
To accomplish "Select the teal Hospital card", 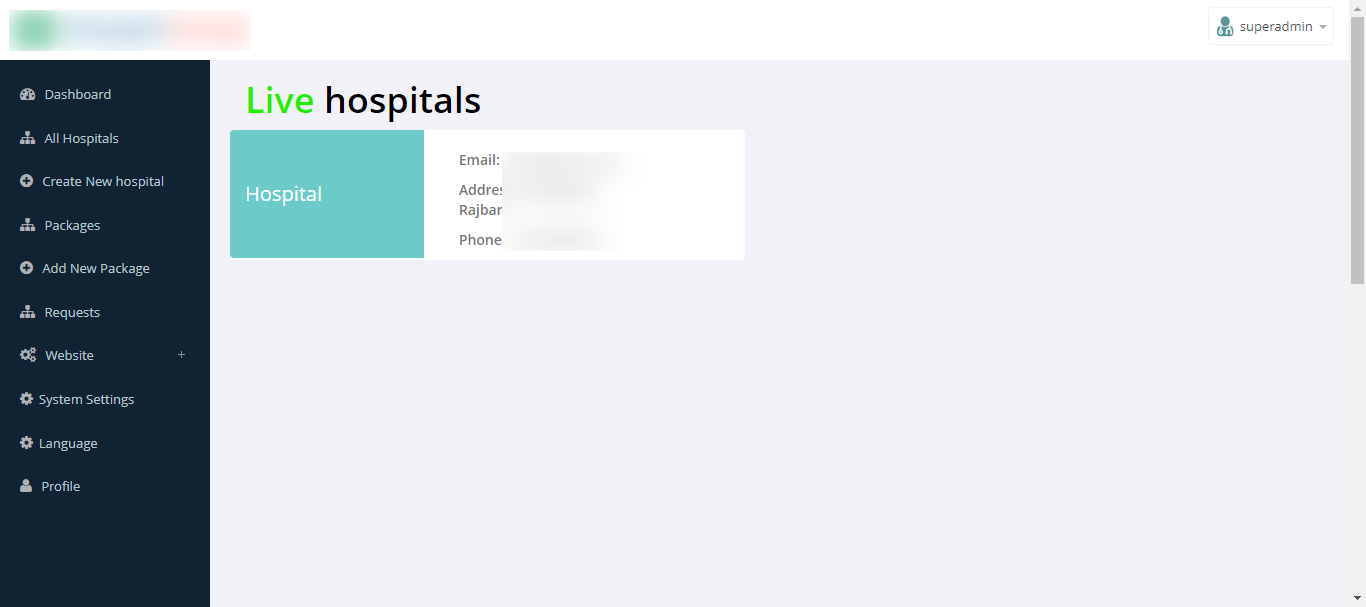I will pyautogui.click(x=327, y=194).
